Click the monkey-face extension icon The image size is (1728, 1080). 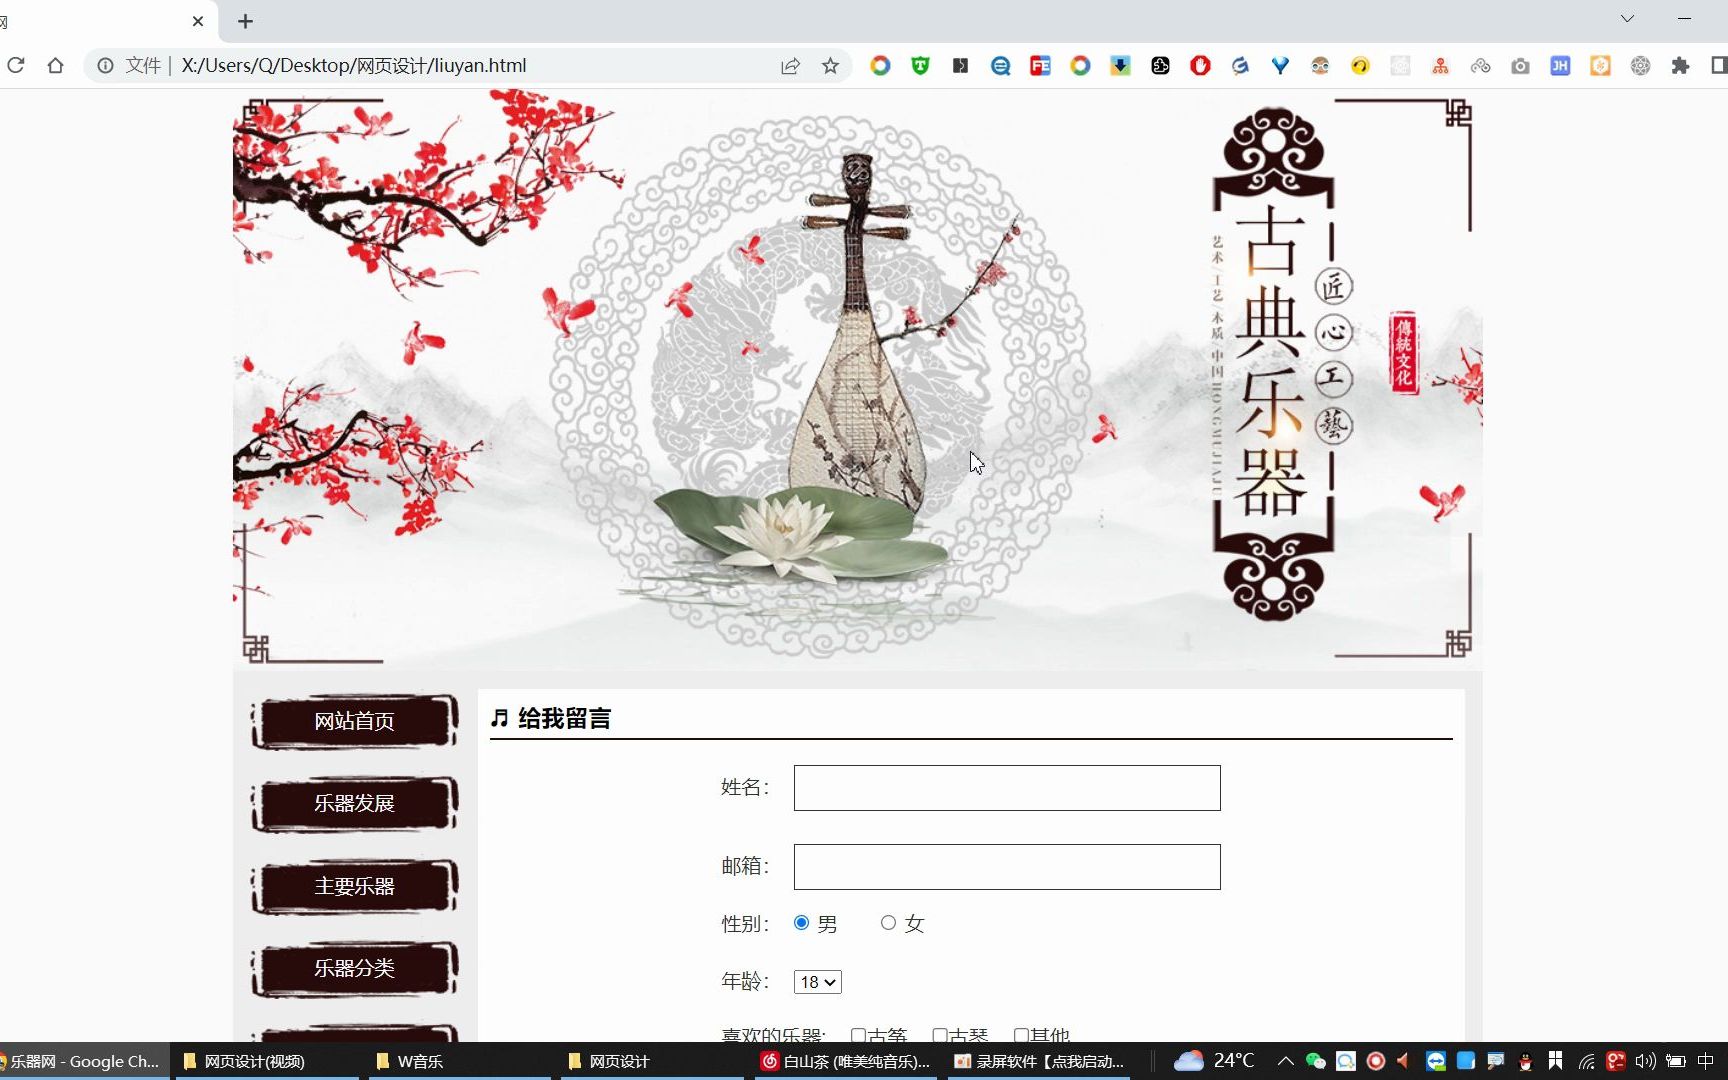pyautogui.click(x=1320, y=65)
